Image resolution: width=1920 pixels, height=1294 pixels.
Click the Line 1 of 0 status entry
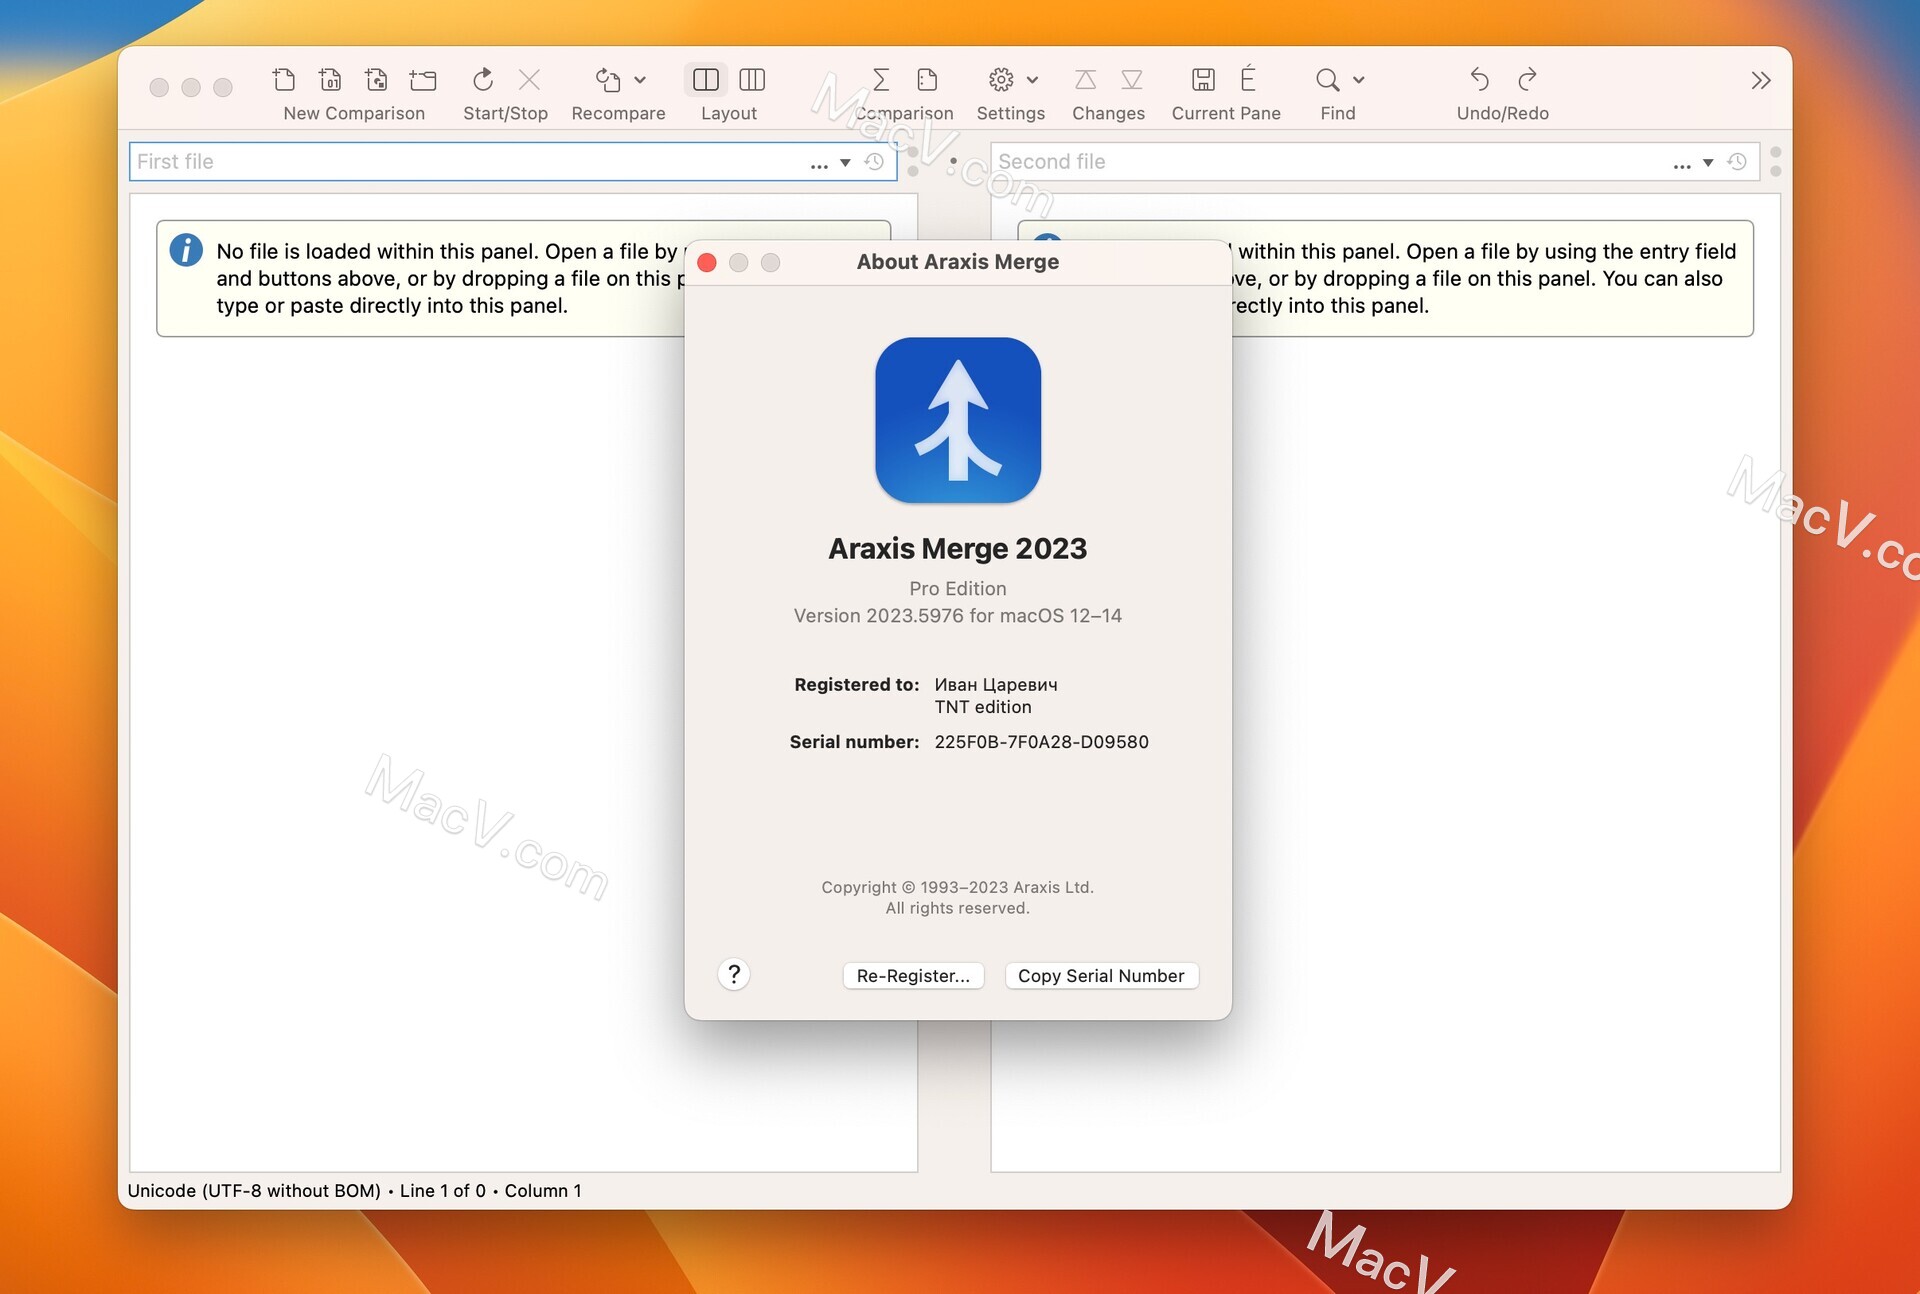pos(443,1191)
